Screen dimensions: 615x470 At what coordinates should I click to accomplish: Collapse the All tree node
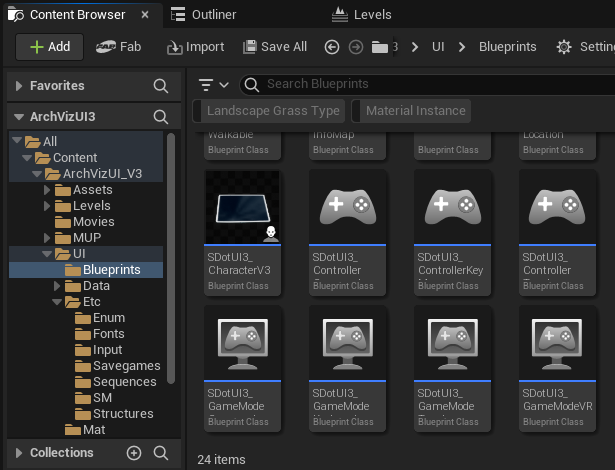(x=17, y=140)
